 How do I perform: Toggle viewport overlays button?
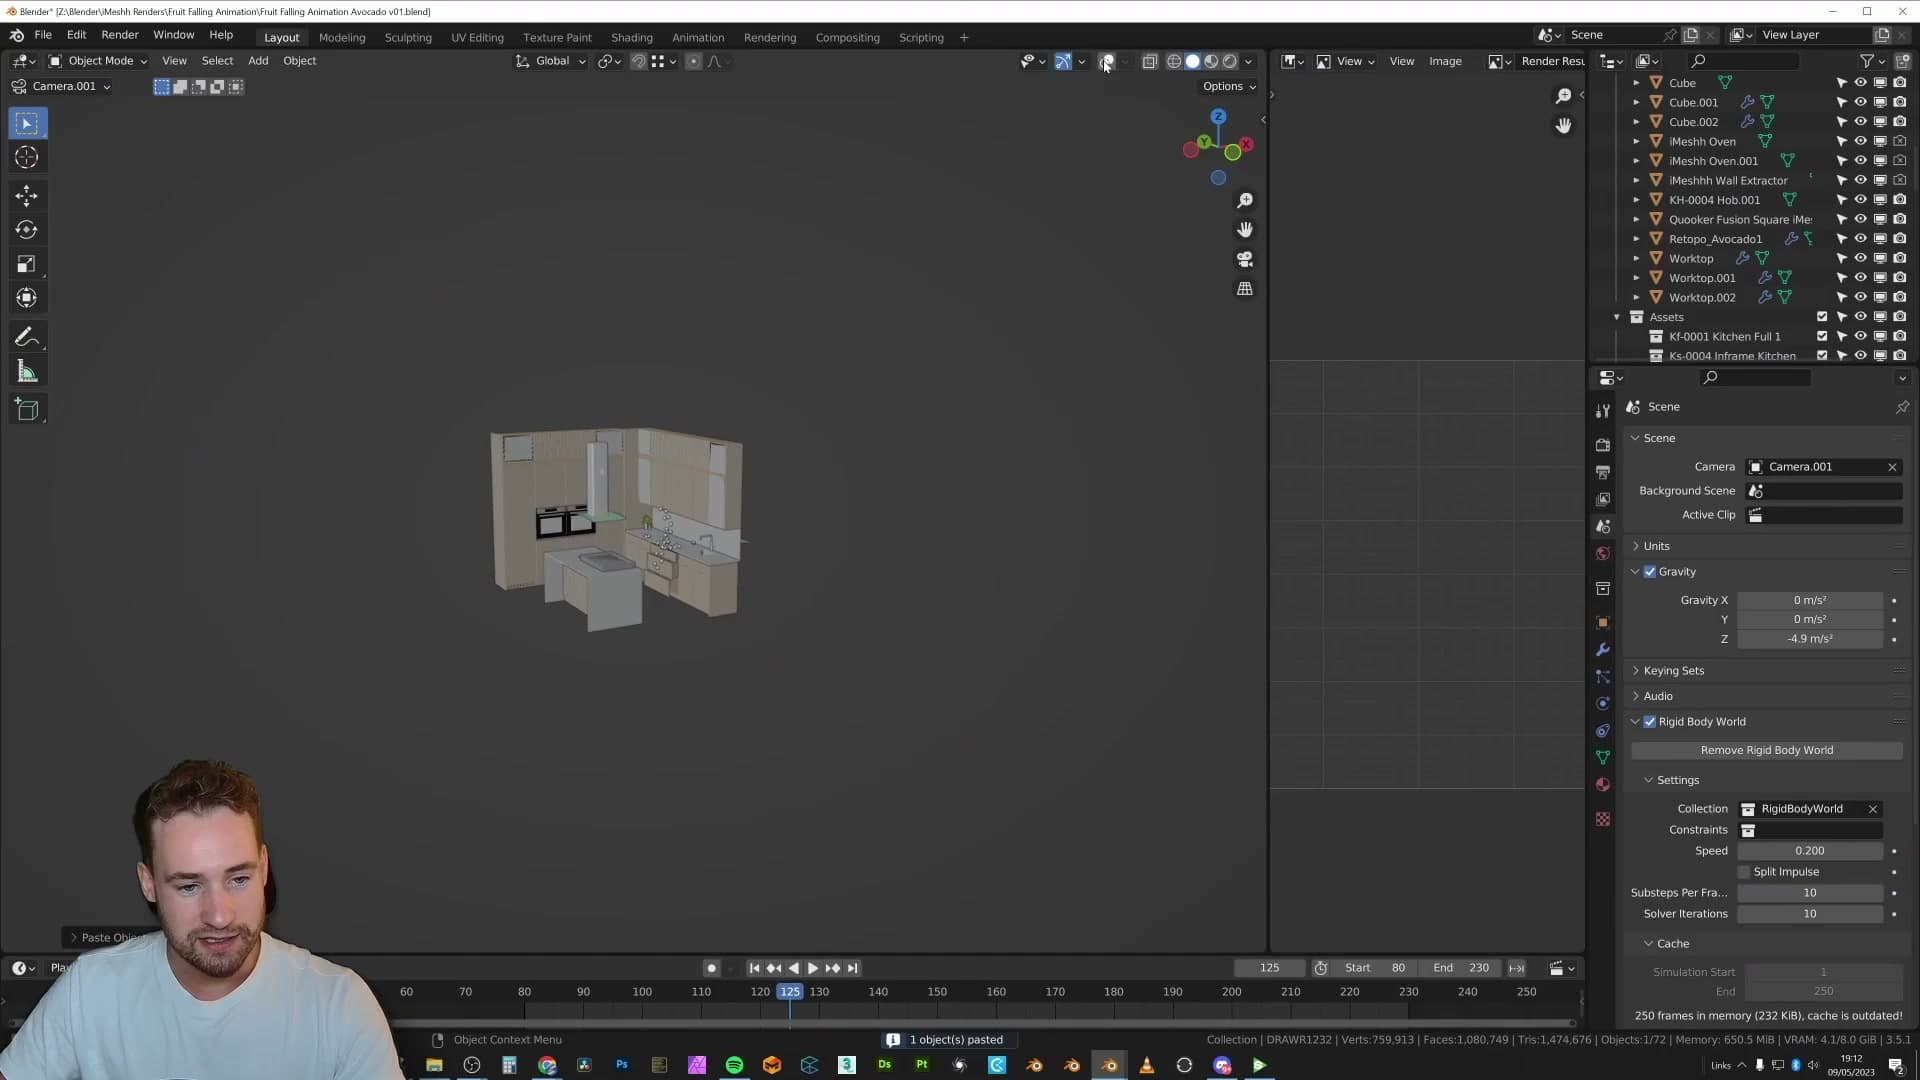pyautogui.click(x=1106, y=61)
